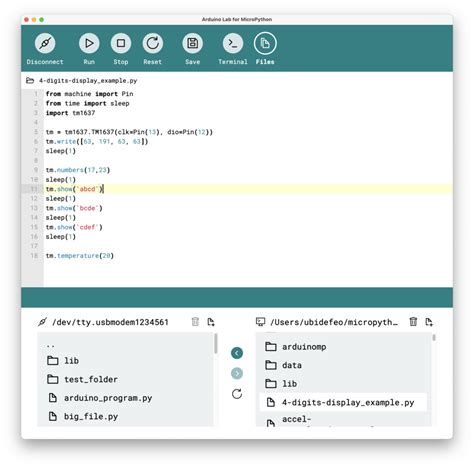Open the Terminal panel
Viewport: 474px width, 467px height.
coord(233,43)
